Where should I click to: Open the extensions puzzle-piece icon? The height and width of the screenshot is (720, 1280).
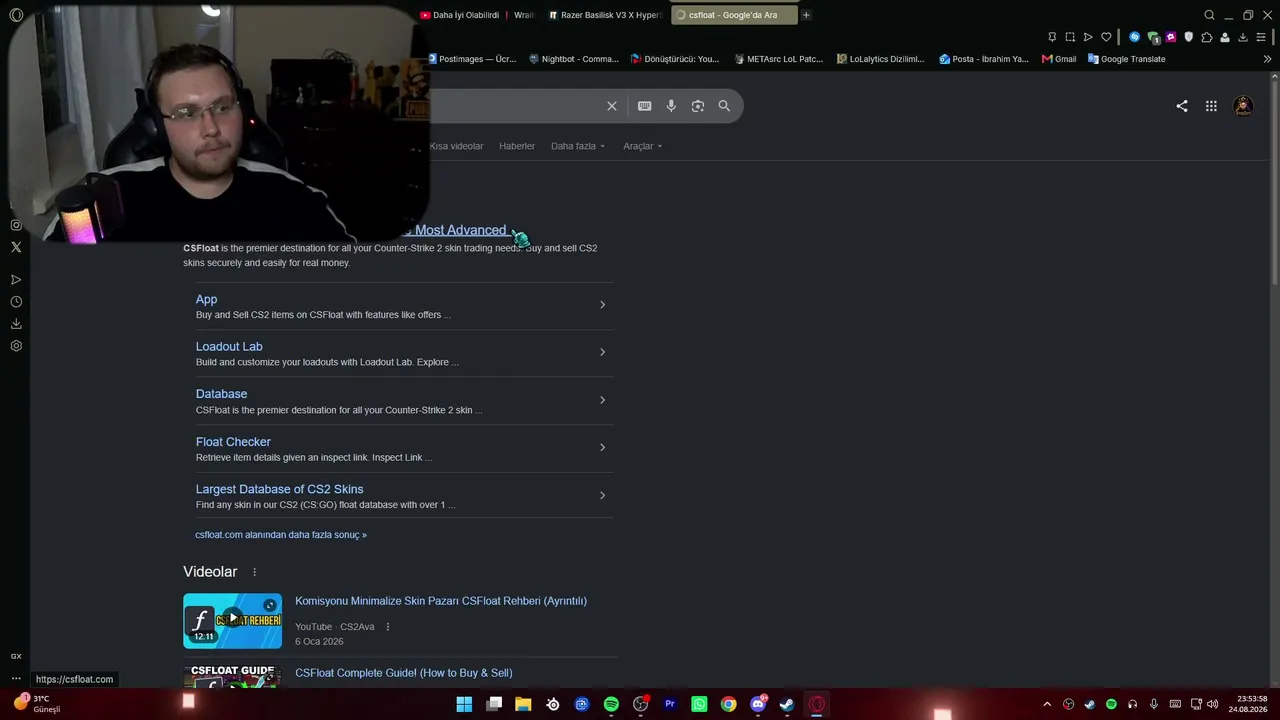pos(1207,37)
